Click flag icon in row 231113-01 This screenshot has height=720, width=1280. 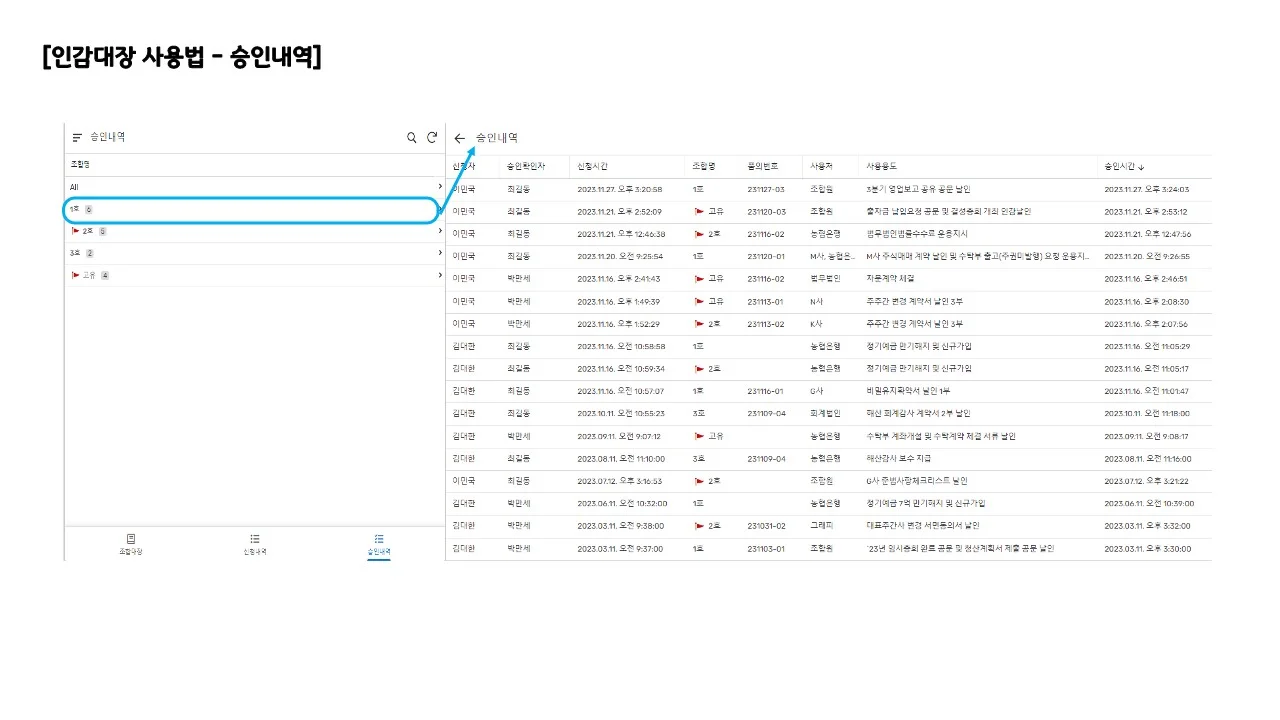pos(698,301)
